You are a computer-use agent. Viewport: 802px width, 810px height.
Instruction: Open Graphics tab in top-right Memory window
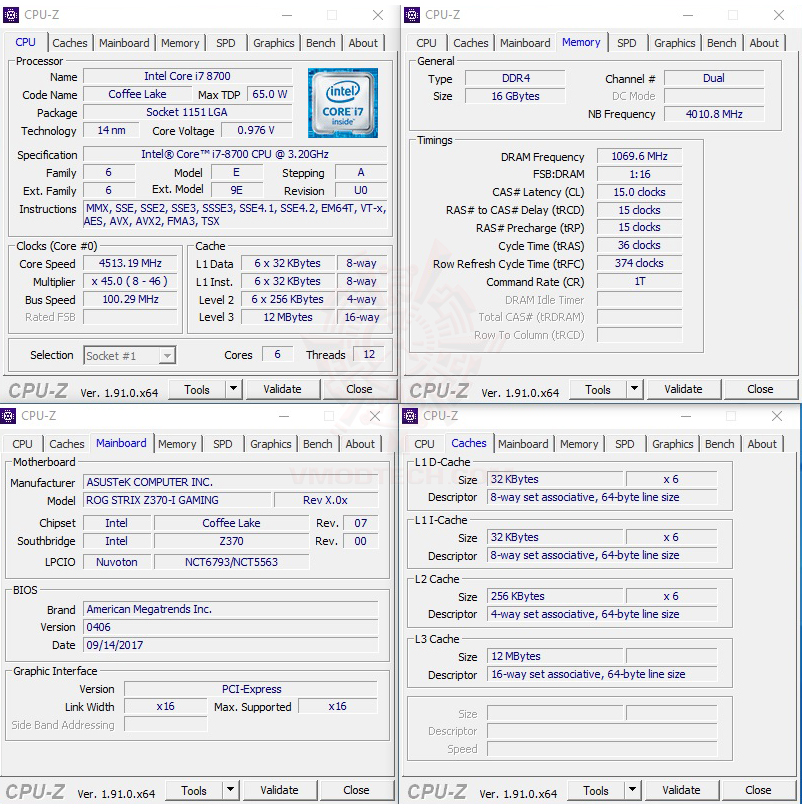pyautogui.click(x=674, y=43)
